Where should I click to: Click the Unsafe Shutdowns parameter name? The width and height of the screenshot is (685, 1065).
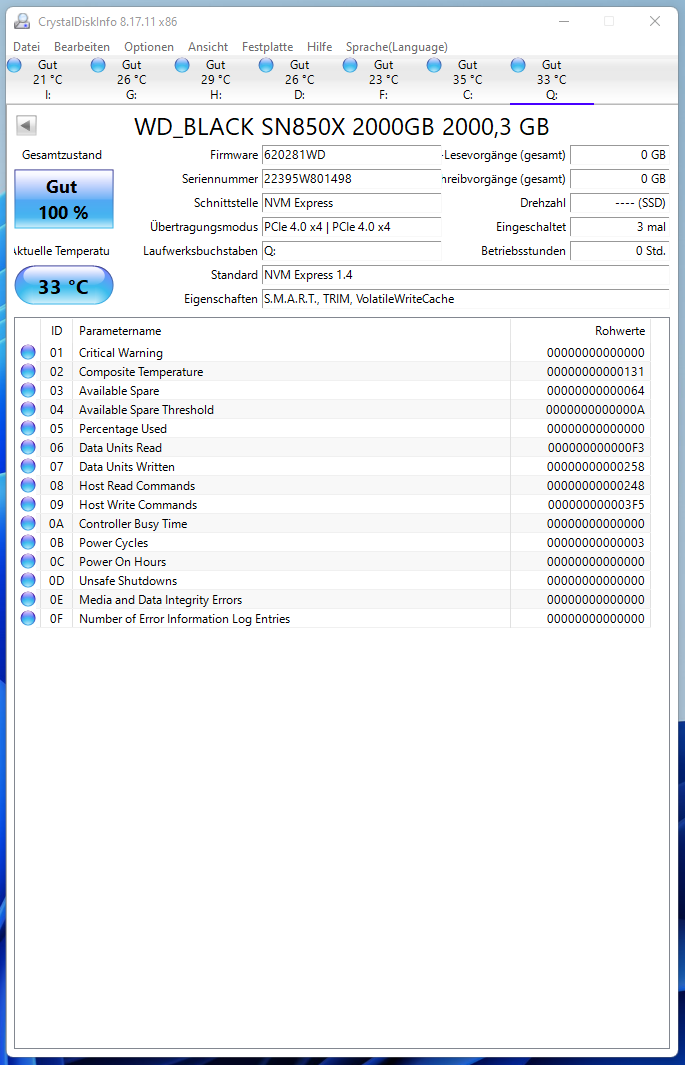click(128, 581)
